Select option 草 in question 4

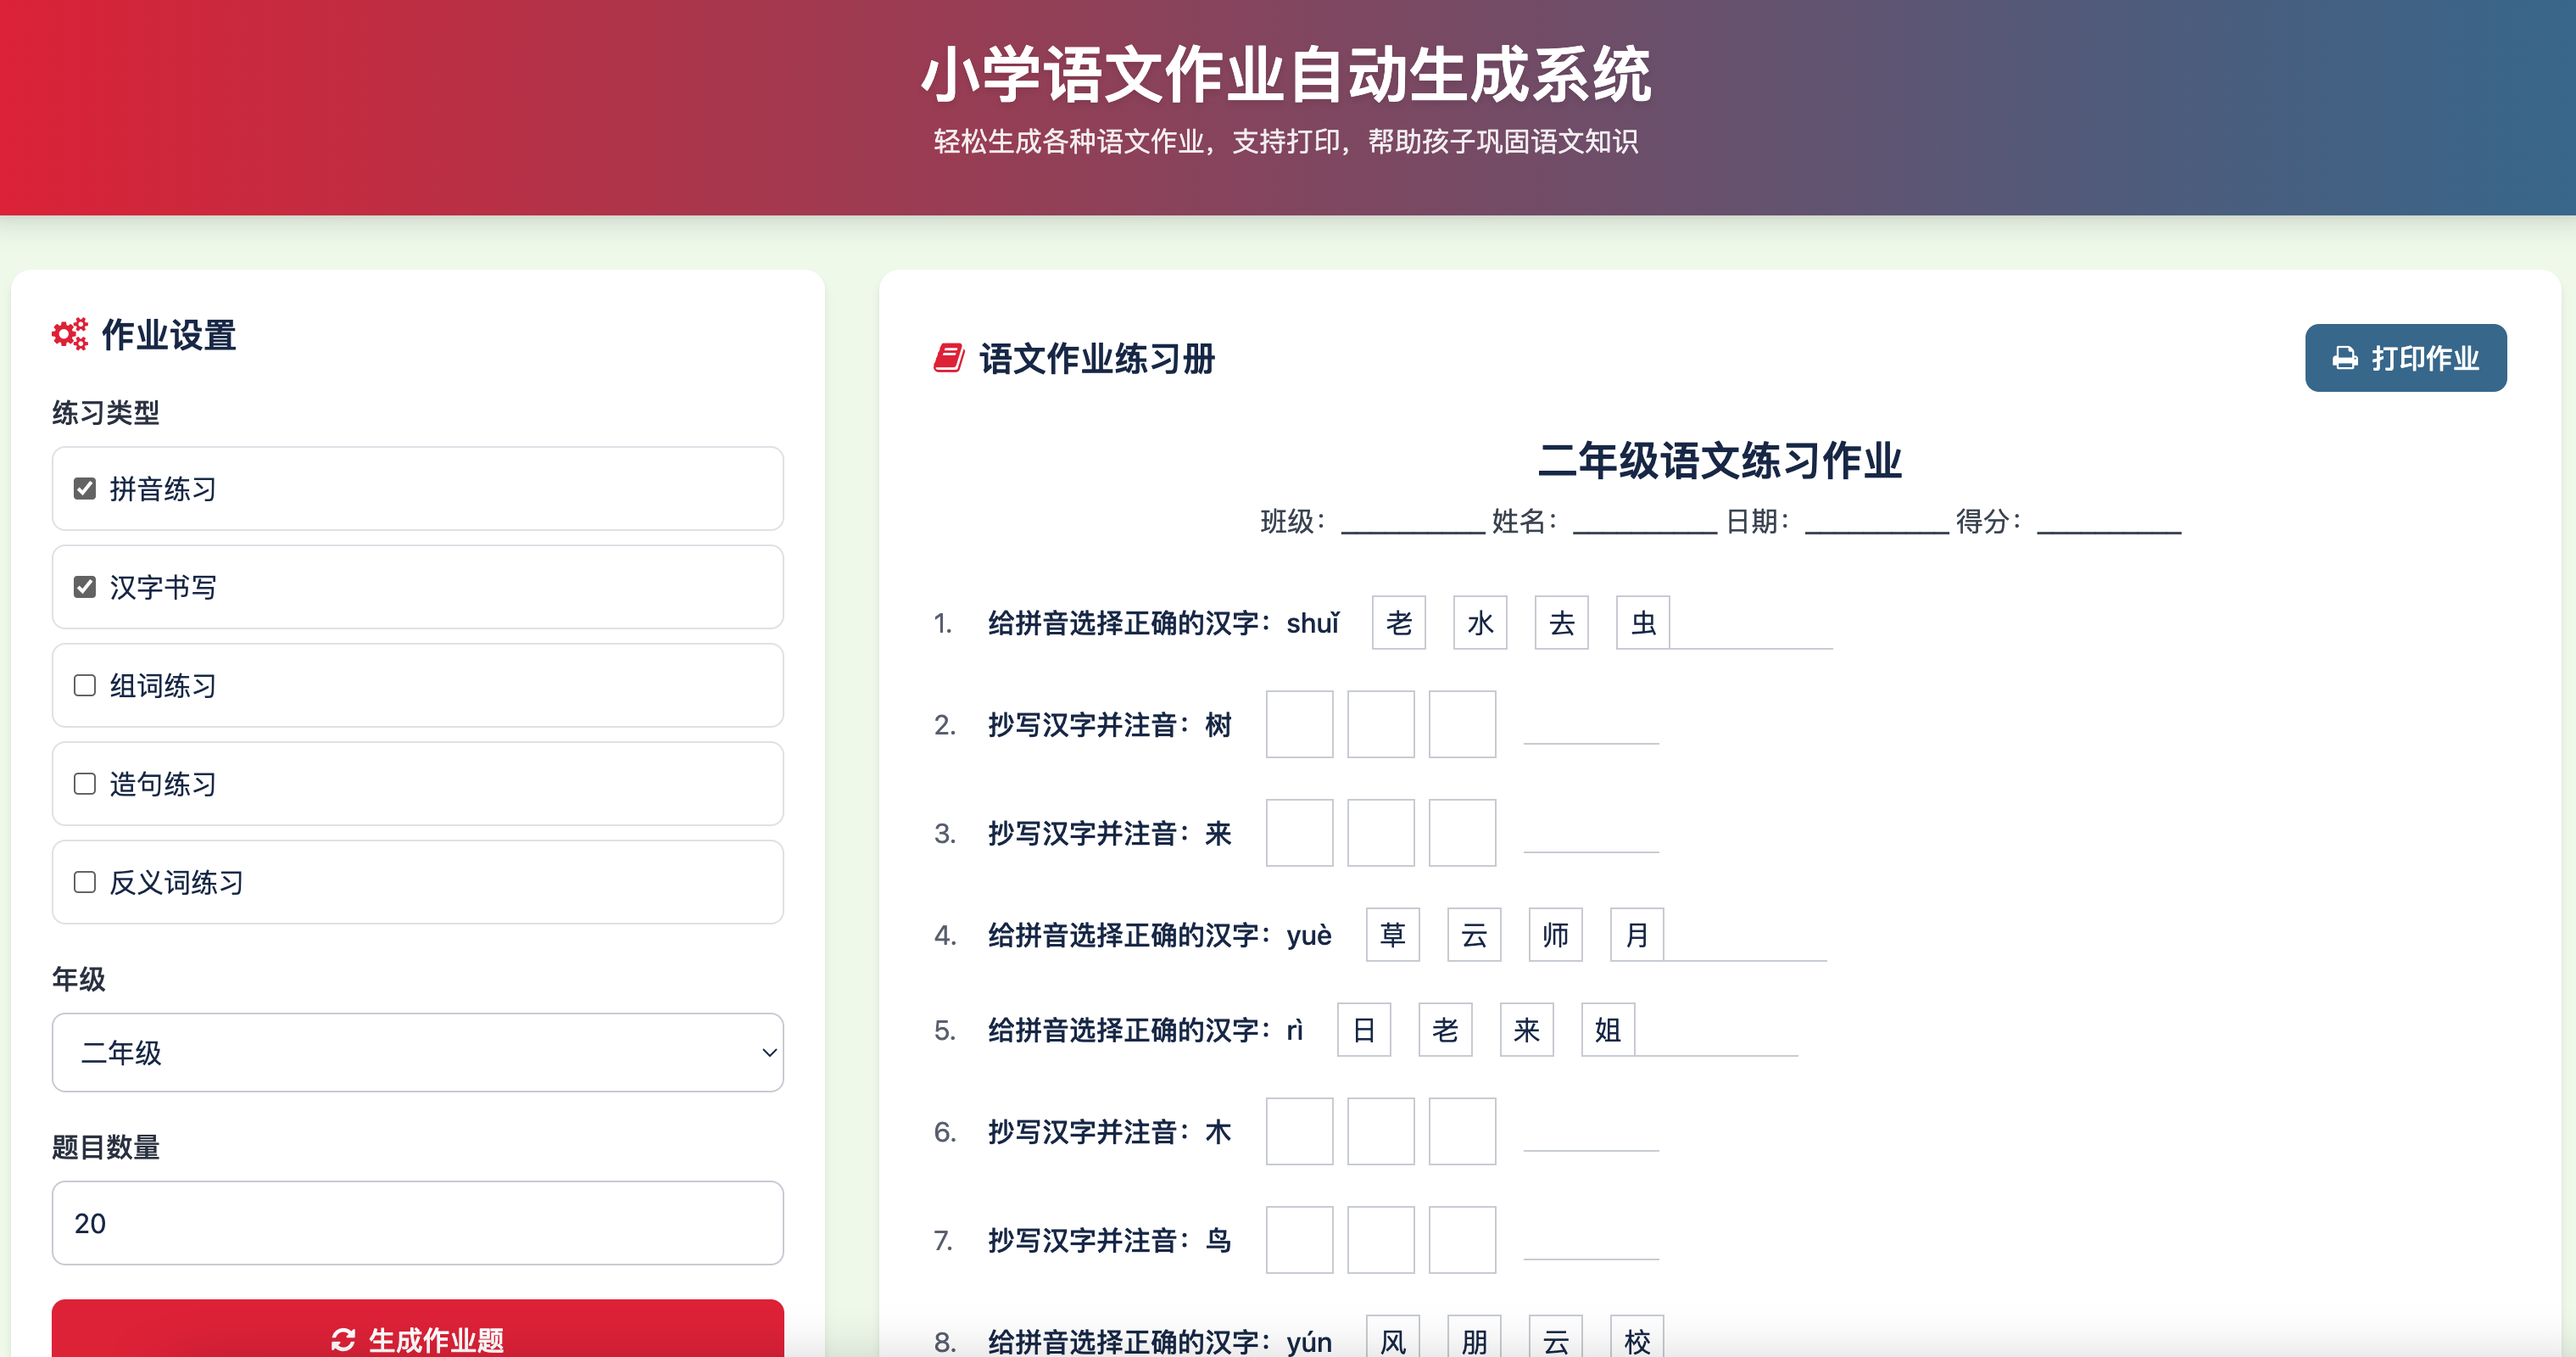(x=1393, y=935)
